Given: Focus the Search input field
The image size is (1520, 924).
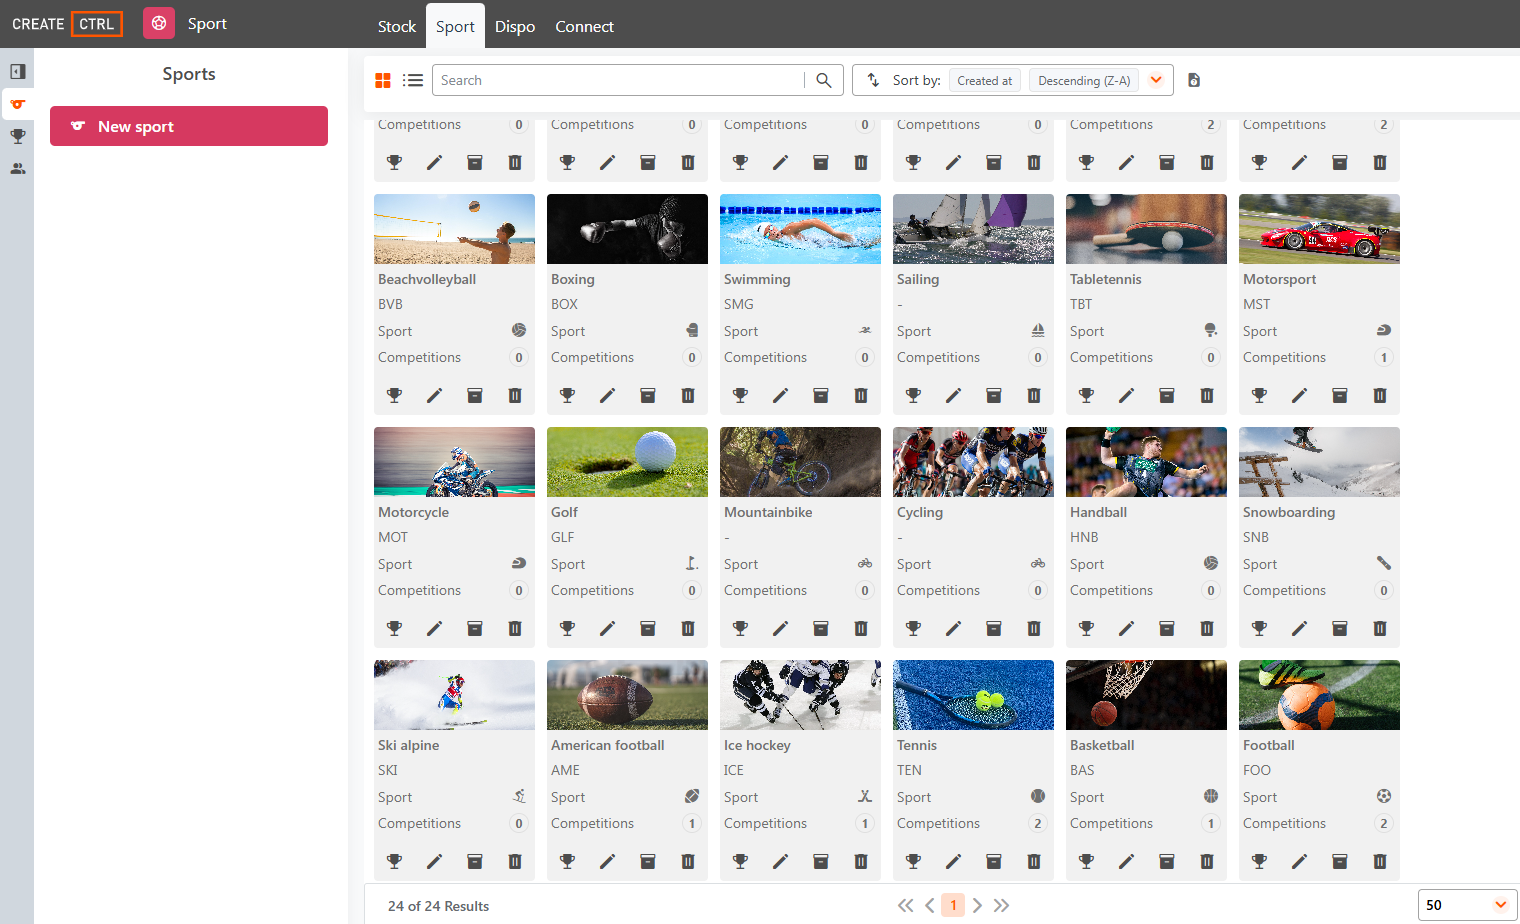Looking at the screenshot, I should 620,80.
